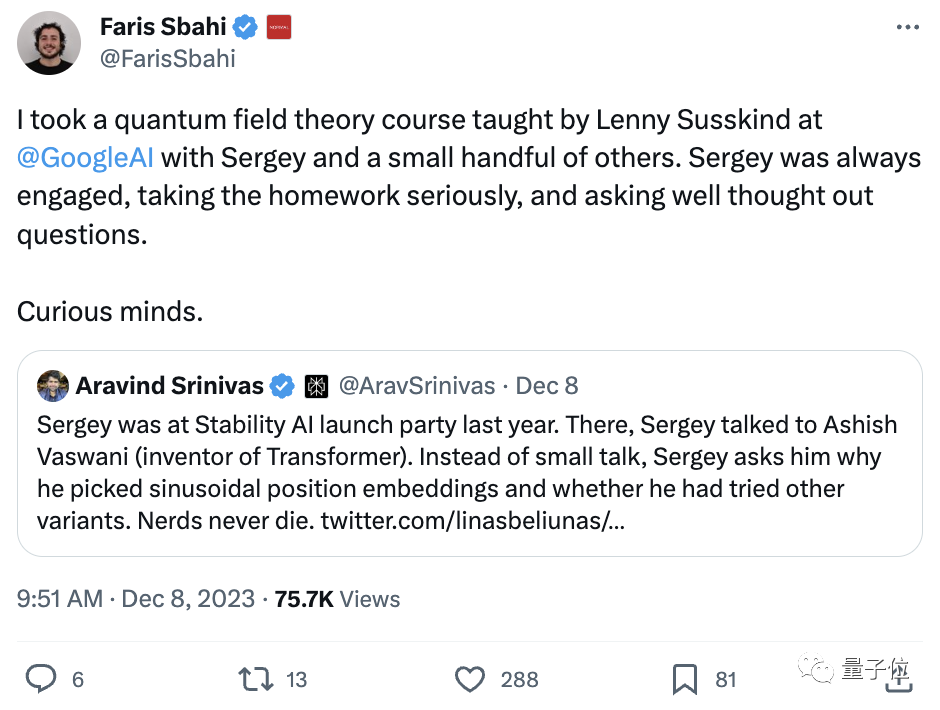Repost the tweet using the retweet icon
This screenshot has width=940, height=710.
[255, 680]
